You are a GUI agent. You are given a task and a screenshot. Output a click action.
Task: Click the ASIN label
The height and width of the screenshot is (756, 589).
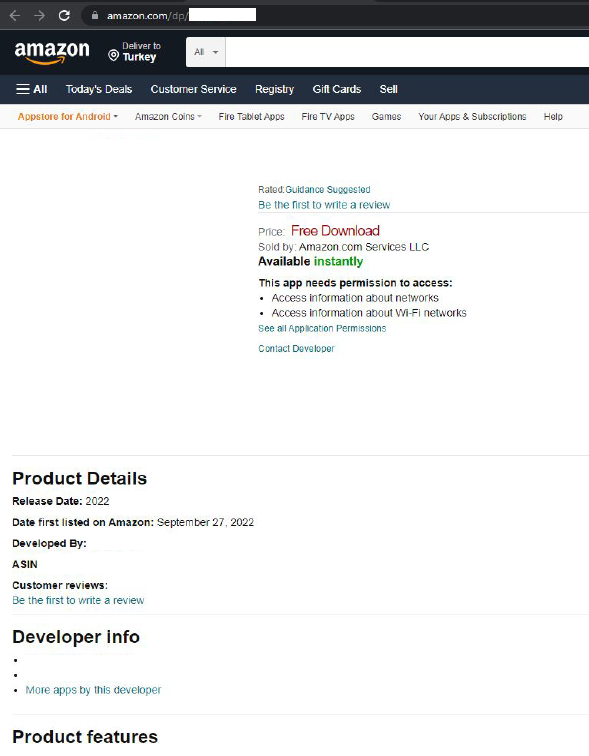(x=25, y=564)
